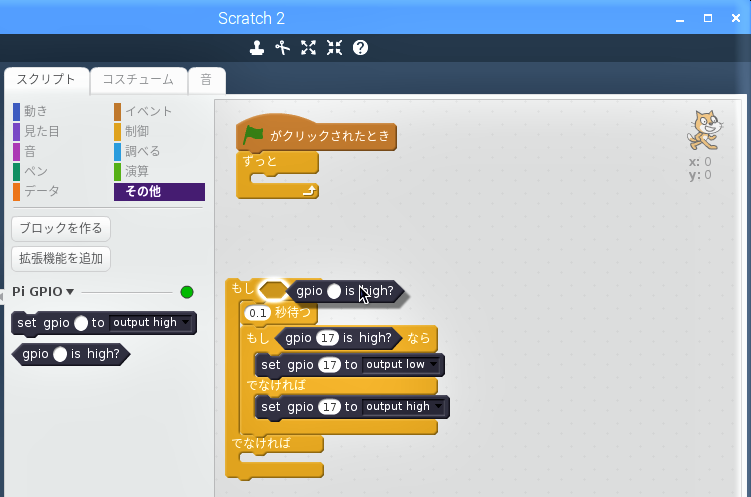Click the 拡張機能を追加 button
This screenshot has width=751, height=497.
point(61,259)
